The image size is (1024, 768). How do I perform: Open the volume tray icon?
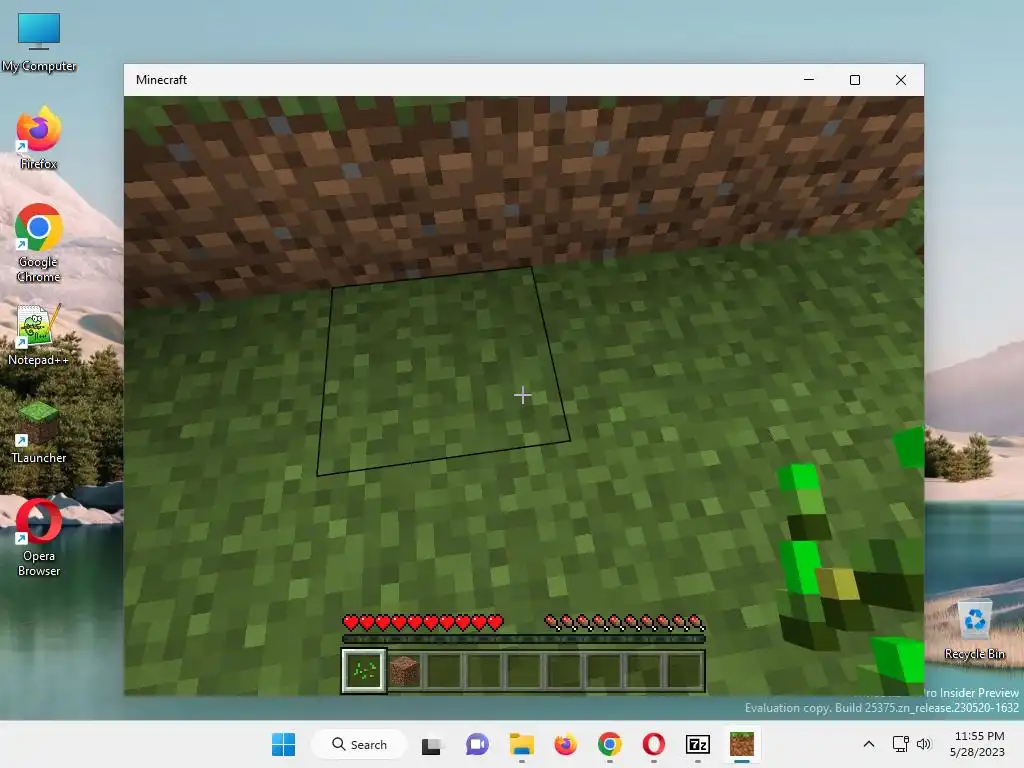click(923, 744)
